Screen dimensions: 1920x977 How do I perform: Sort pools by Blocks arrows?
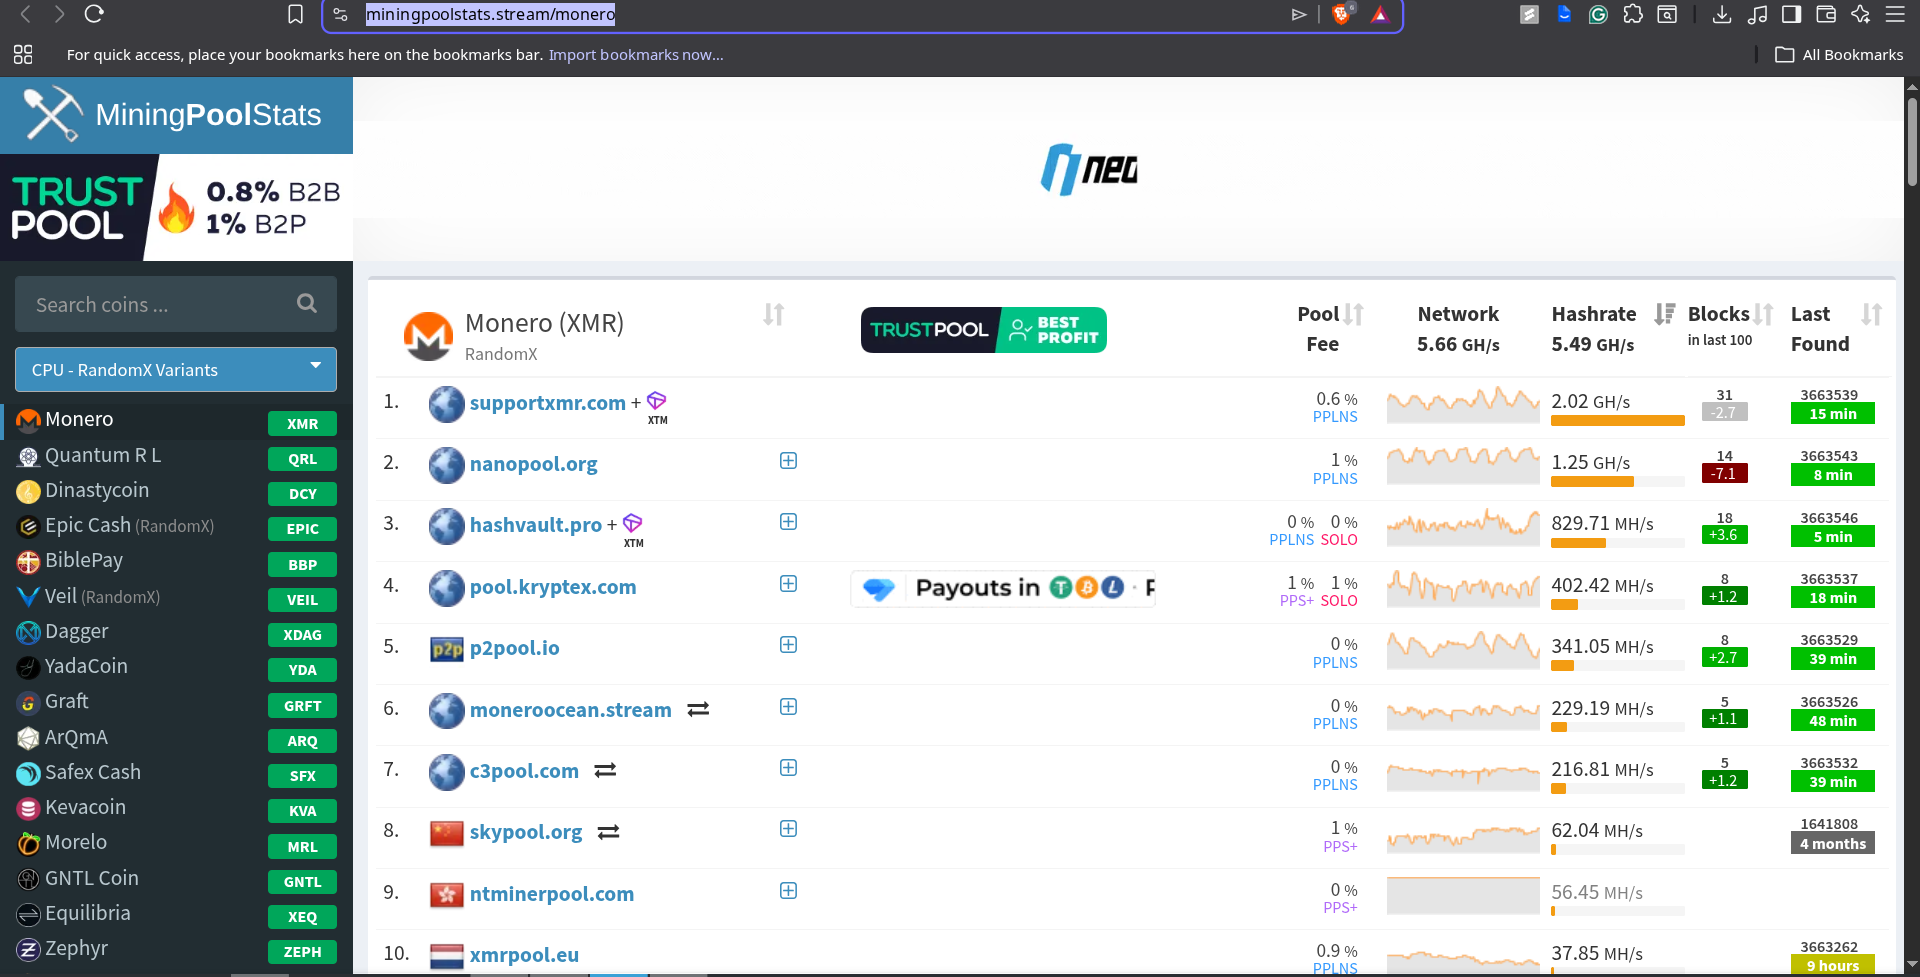[1764, 314]
